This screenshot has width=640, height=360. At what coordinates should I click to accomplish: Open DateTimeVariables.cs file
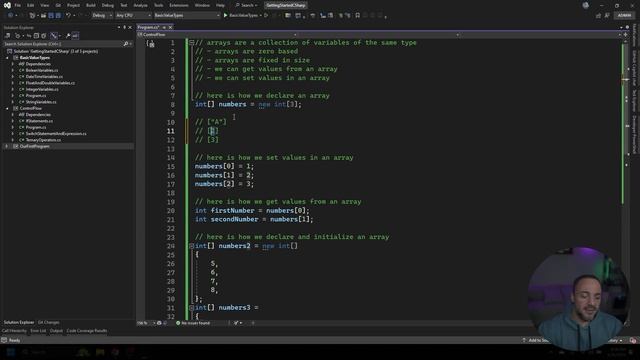pyautogui.click(x=44, y=77)
